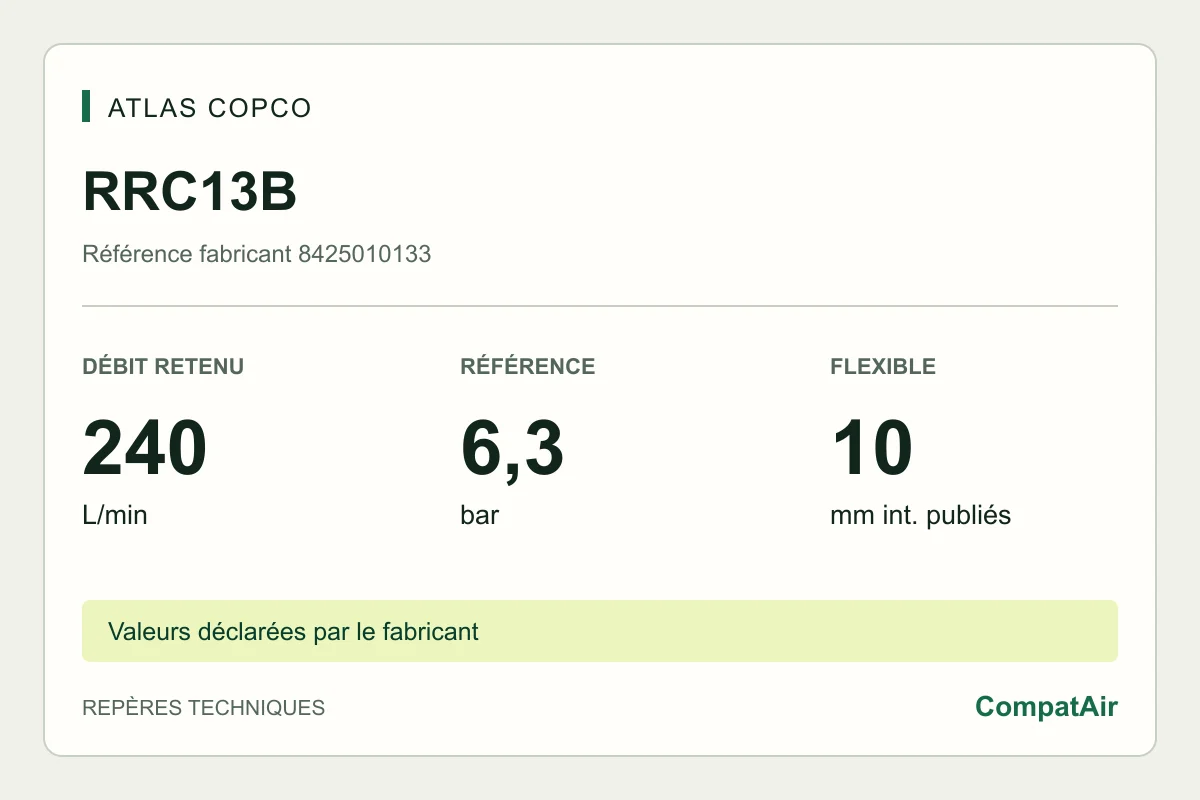Click the RÉFÉRENCE column heading

click(528, 366)
